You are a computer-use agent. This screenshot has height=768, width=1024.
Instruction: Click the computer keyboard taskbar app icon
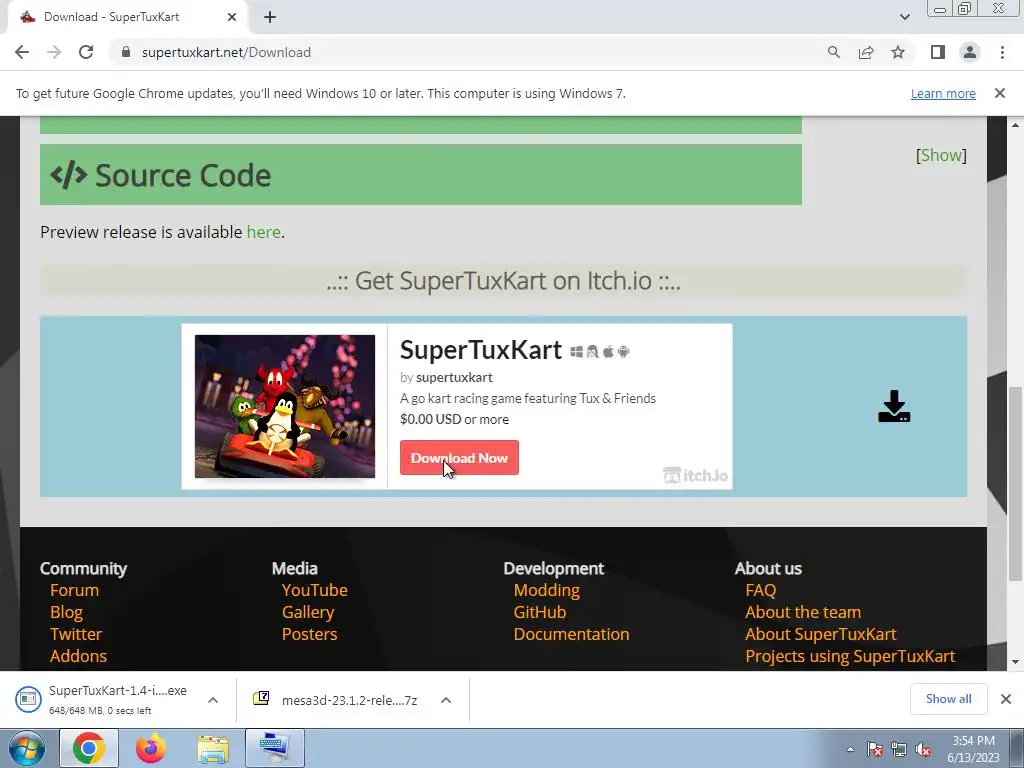click(x=275, y=748)
